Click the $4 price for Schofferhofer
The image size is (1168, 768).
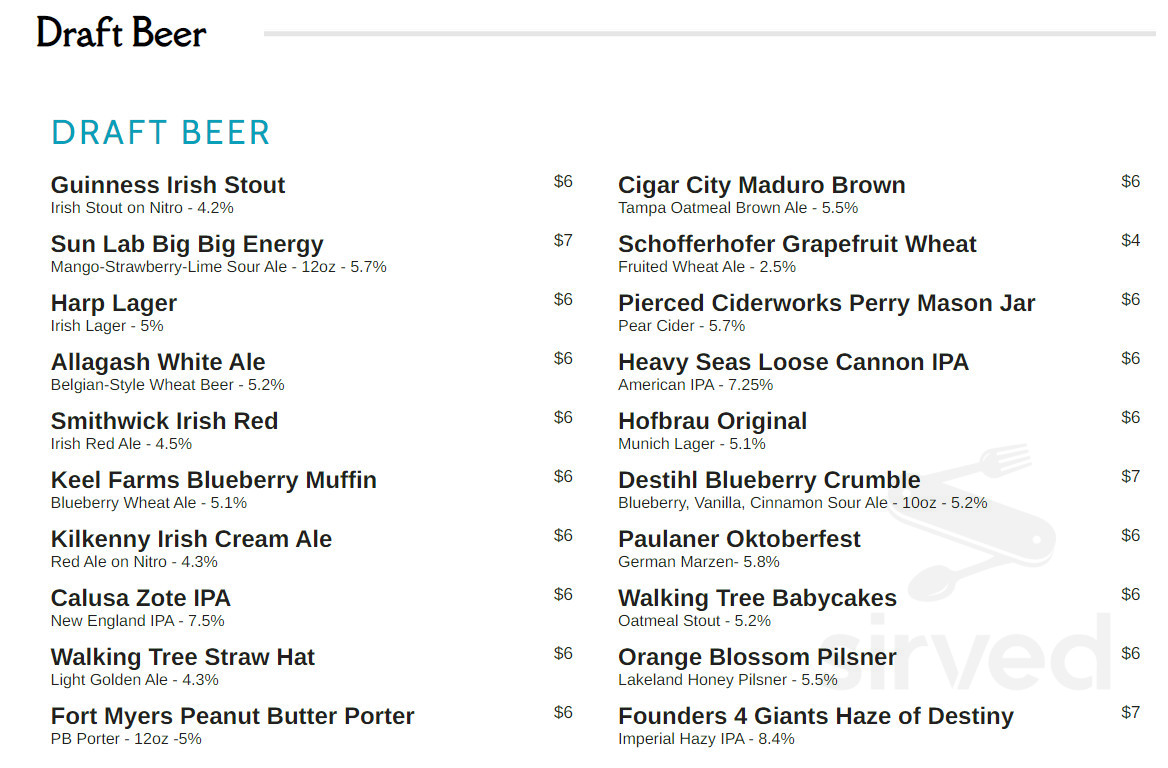pyautogui.click(x=1130, y=240)
